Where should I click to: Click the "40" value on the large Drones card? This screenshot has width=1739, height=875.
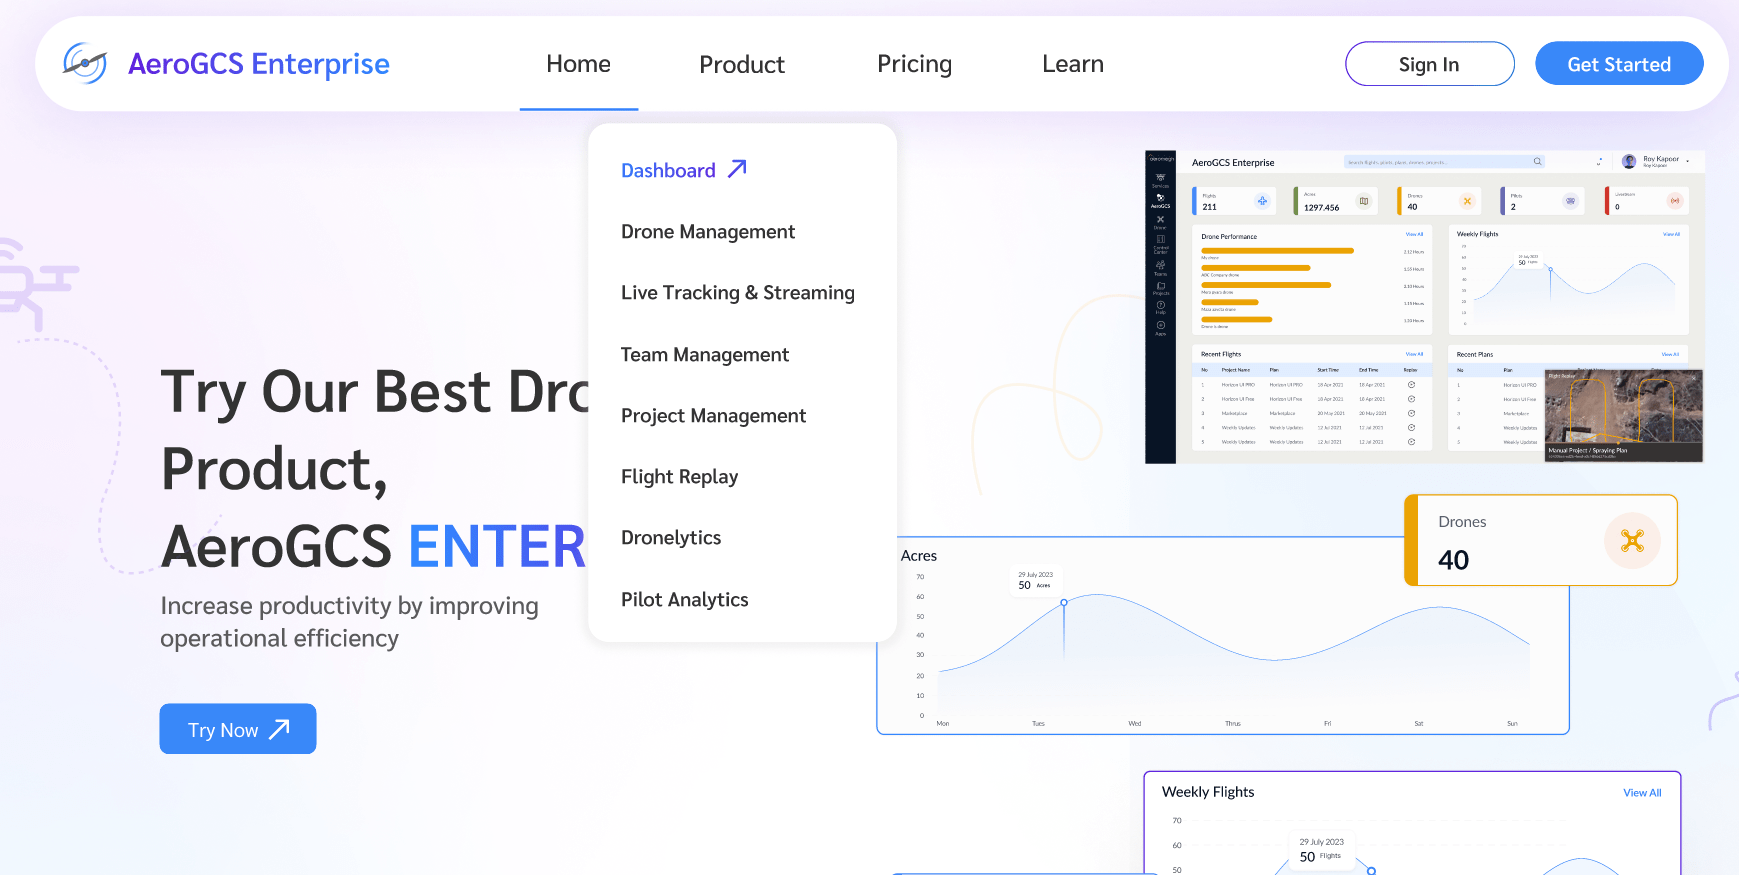click(x=1453, y=560)
